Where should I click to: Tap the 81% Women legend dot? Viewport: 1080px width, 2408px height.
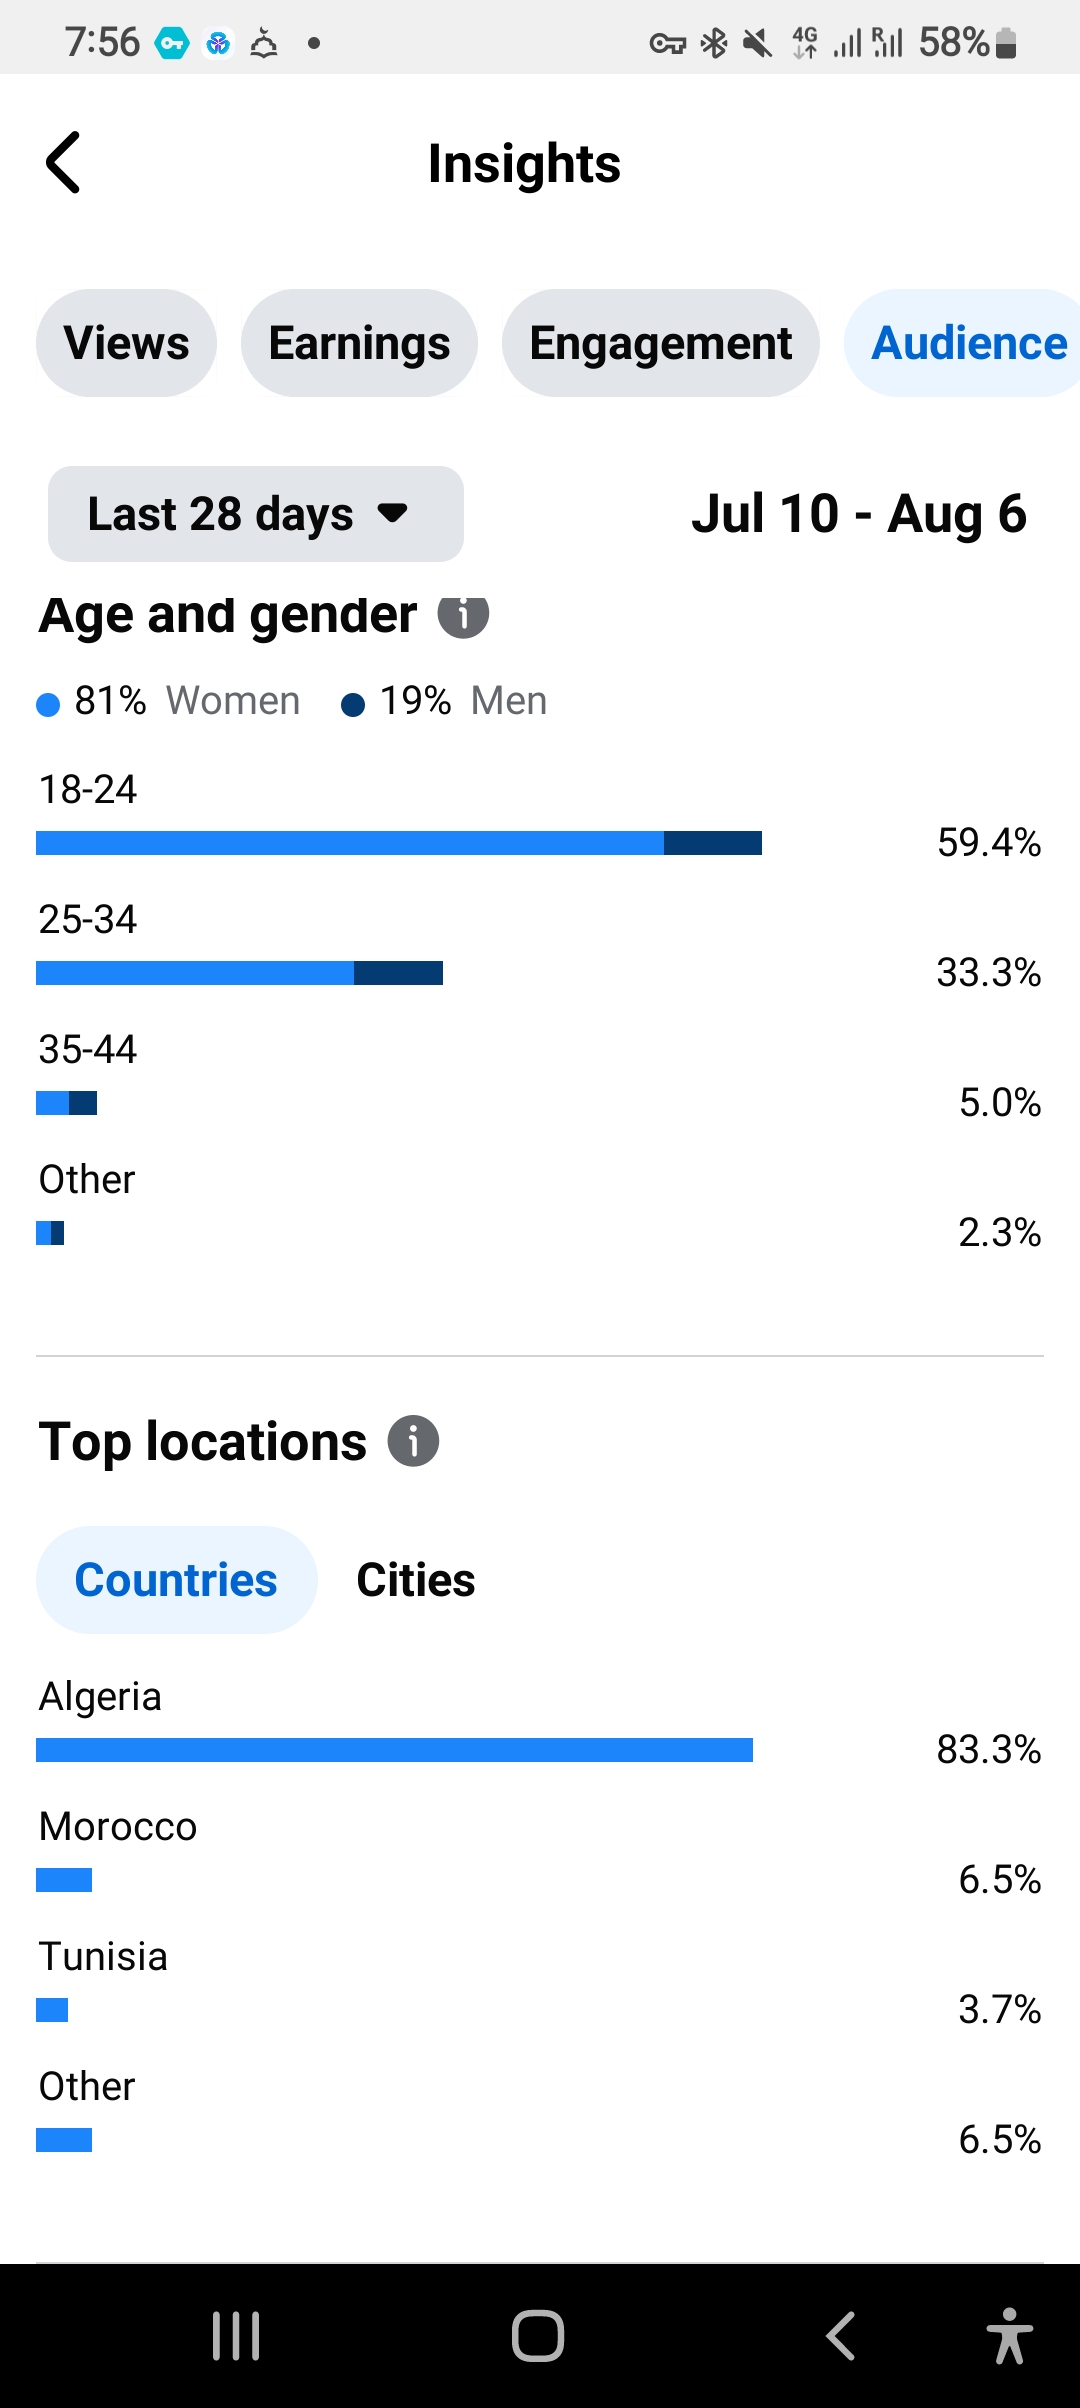point(48,705)
